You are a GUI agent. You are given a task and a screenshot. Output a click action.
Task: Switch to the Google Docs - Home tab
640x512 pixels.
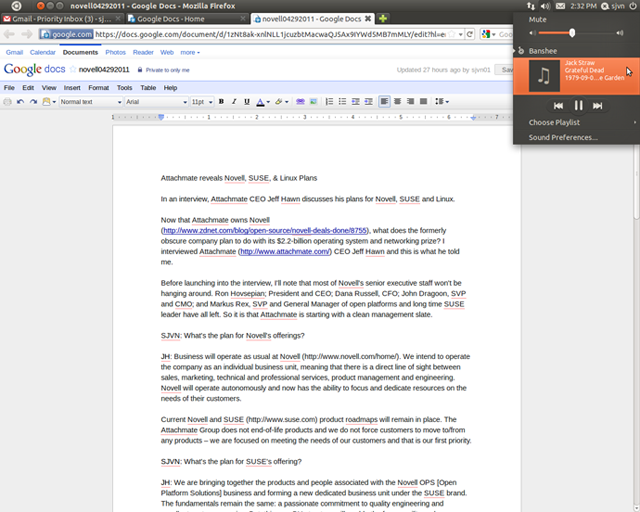(x=187, y=19)
